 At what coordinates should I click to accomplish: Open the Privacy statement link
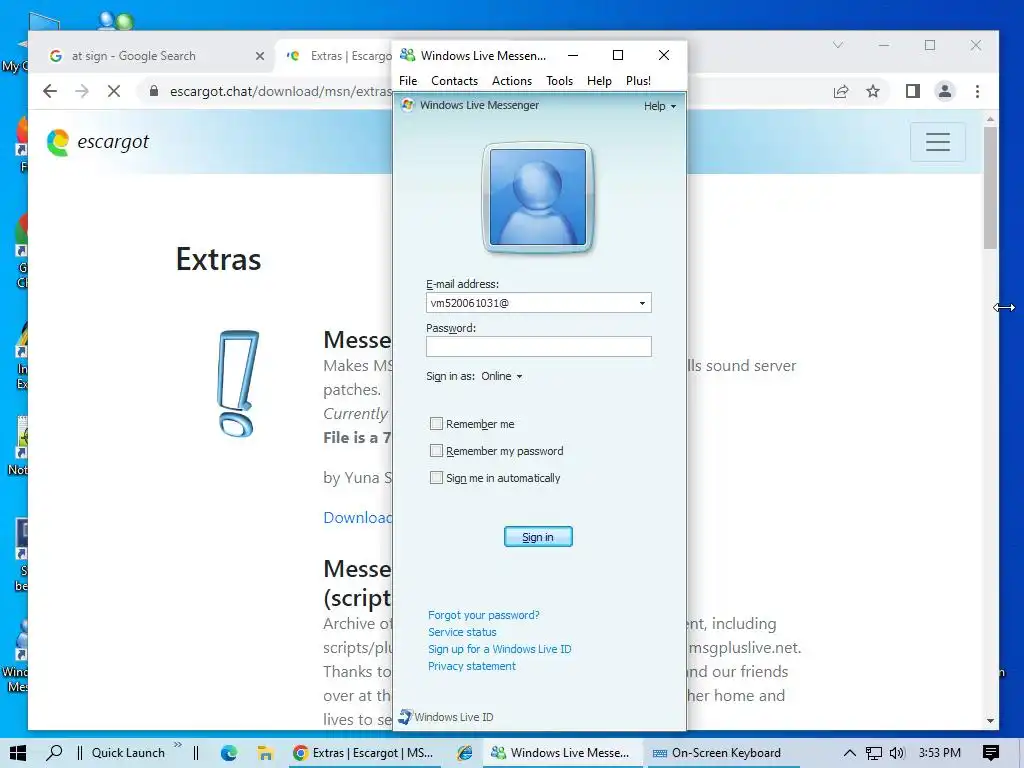click(x=472, y=666)
